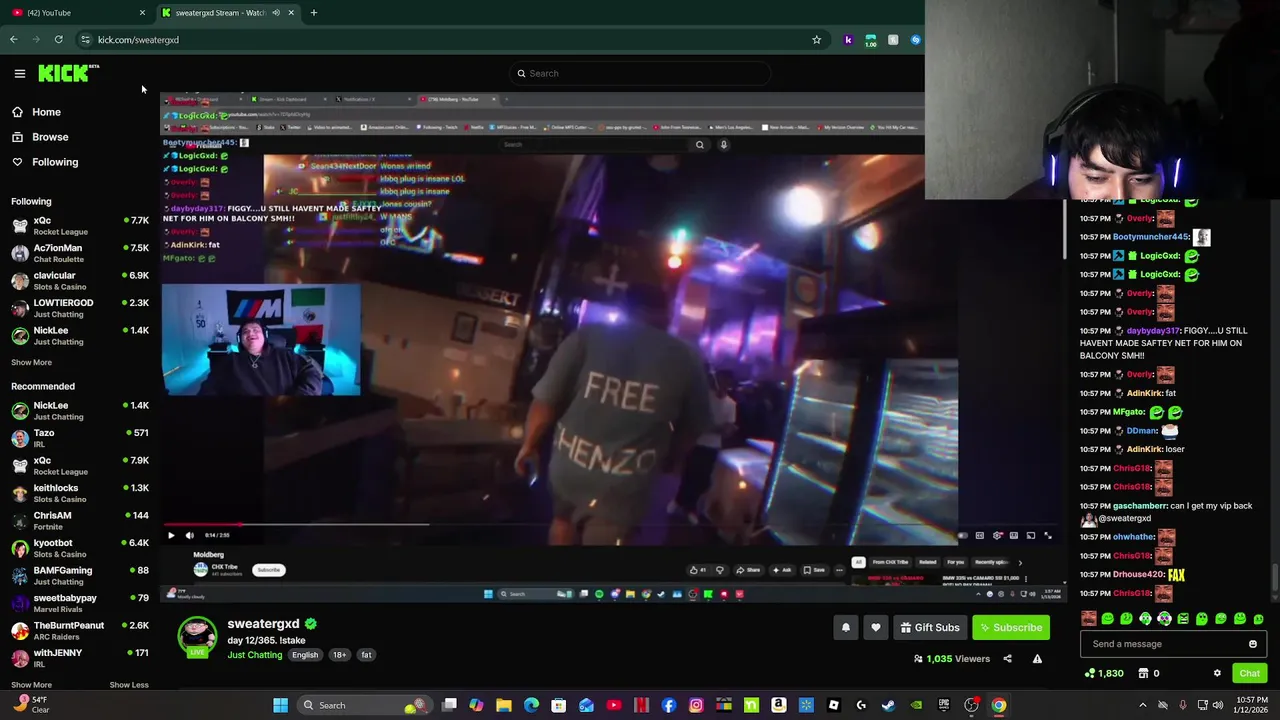
Task: Open the Kick hamburger sidebar menu
Action: pyautogui.click(x=19, y=73)
